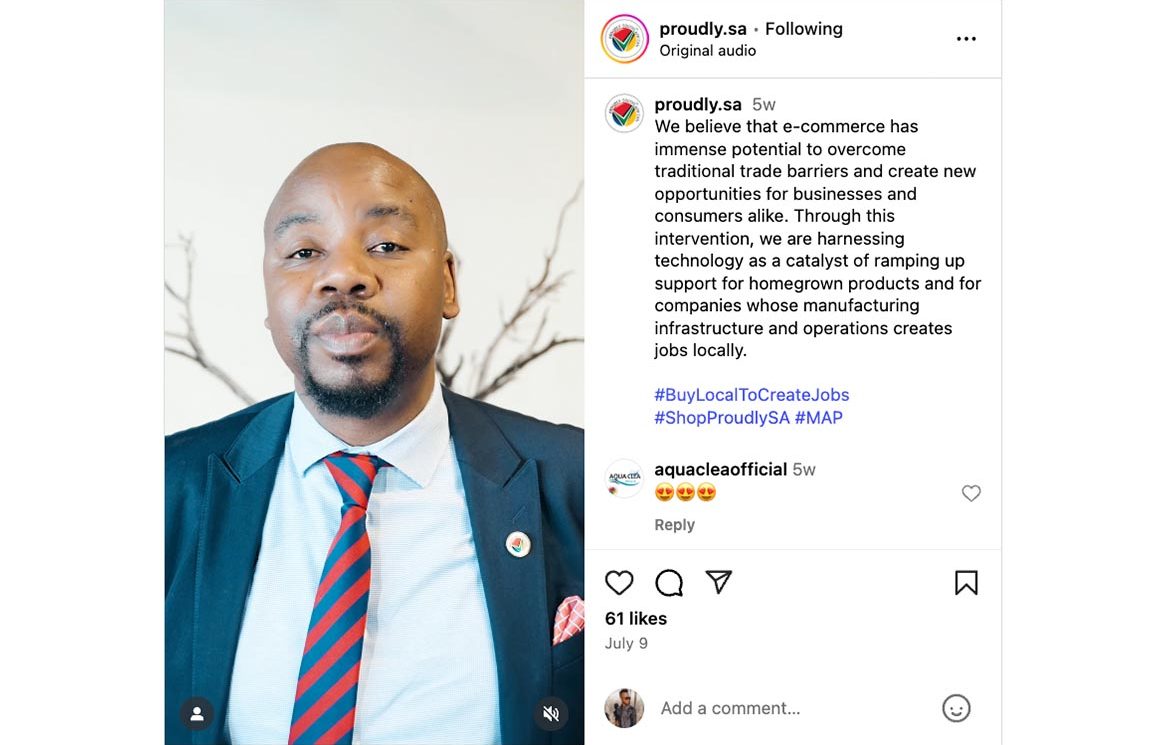Open proudly.sa story ring avatar in header
This screenshot has height=745, width=1166.
coord(625,39)
